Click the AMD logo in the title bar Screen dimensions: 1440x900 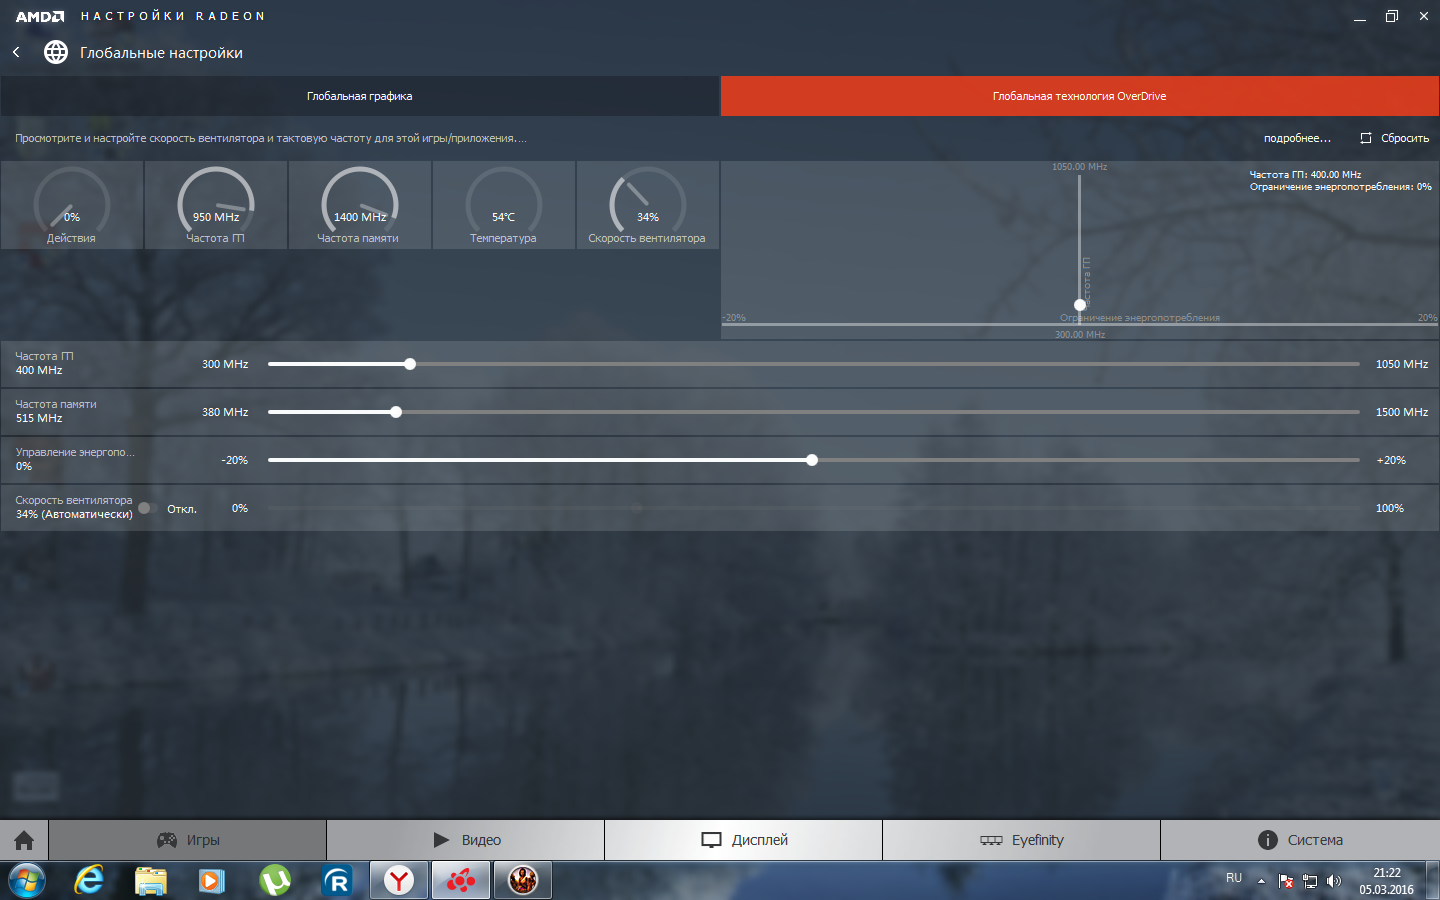[x=40, y=16]
